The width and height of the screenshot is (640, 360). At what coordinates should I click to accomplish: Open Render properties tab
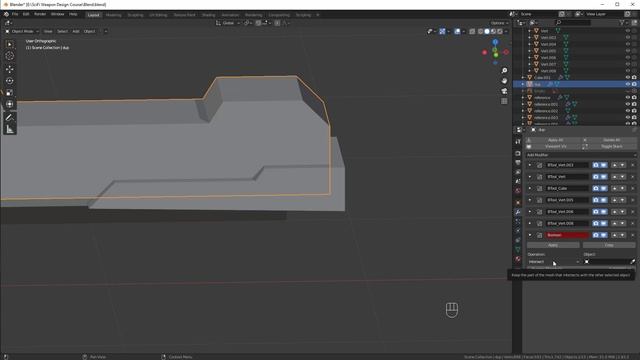click(x=518, y=153)
